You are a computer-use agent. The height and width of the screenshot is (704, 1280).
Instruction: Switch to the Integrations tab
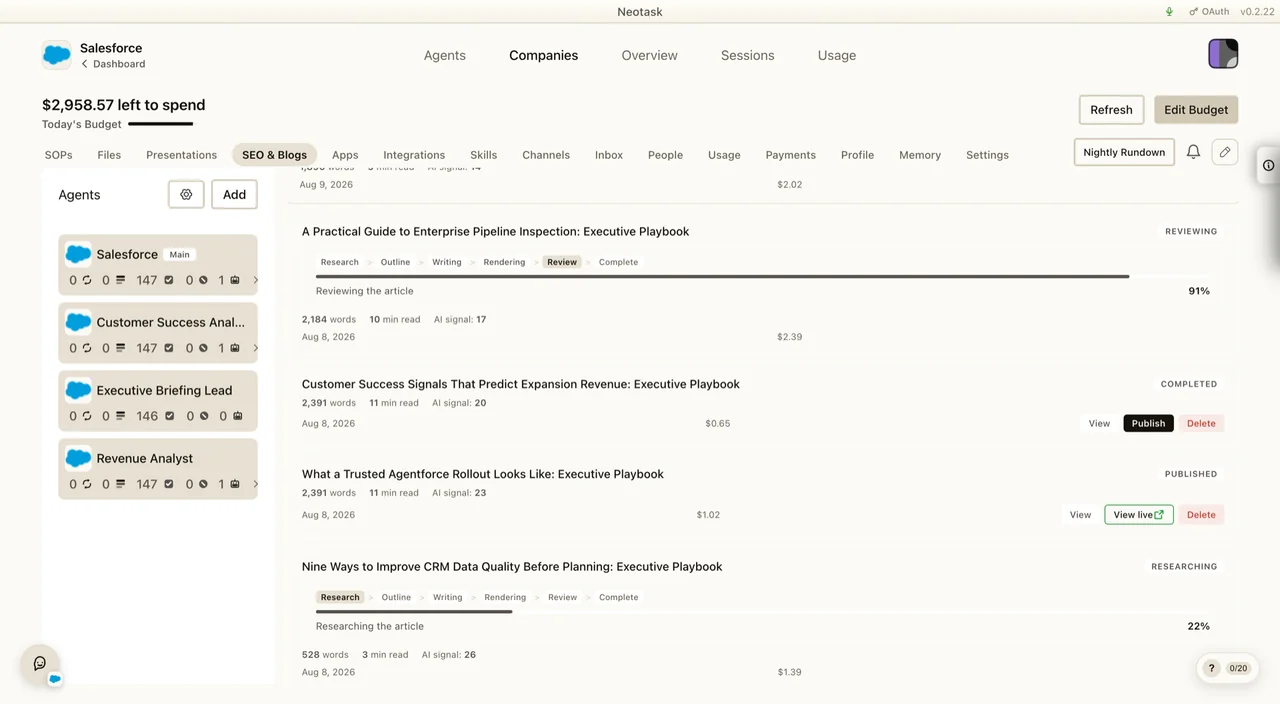coord(414,155)
